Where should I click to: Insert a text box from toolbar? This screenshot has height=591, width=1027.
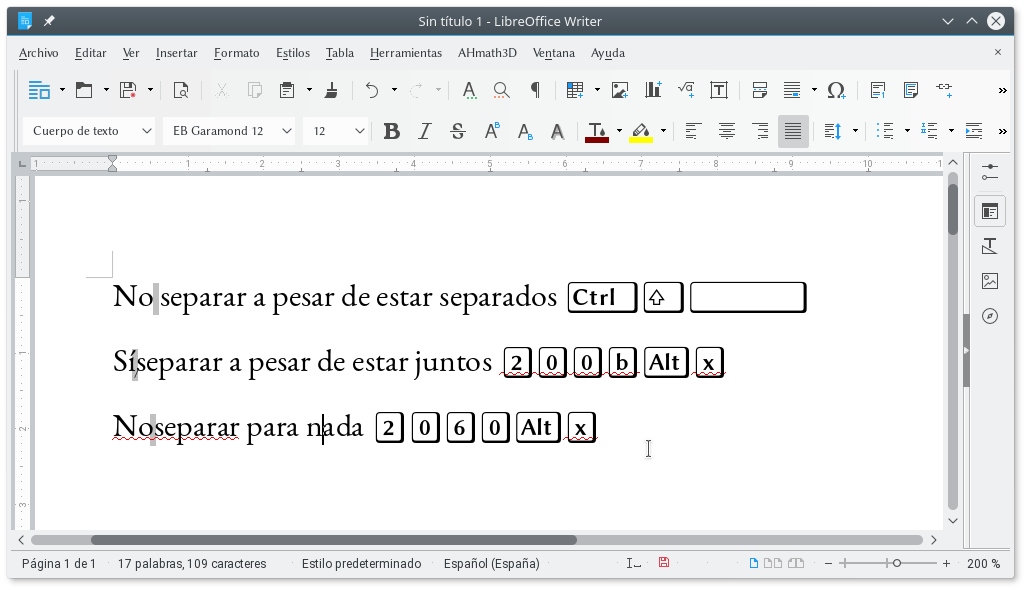point(719,90)
